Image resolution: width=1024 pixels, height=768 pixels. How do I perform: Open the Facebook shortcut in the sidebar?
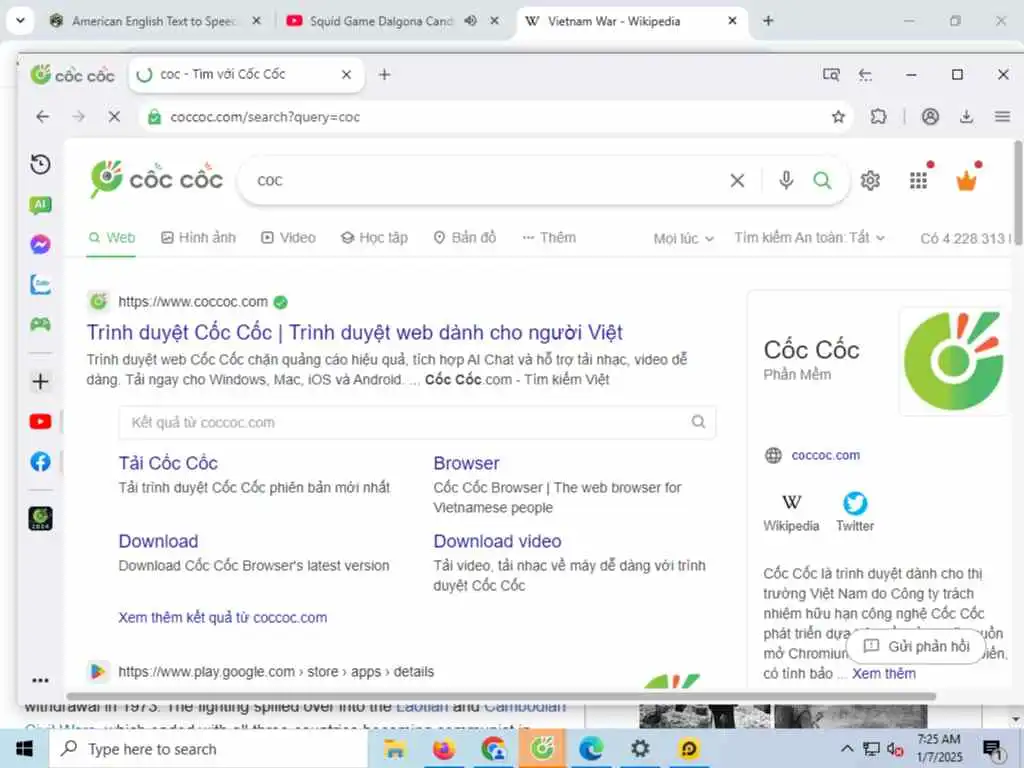tap(40, 462)
